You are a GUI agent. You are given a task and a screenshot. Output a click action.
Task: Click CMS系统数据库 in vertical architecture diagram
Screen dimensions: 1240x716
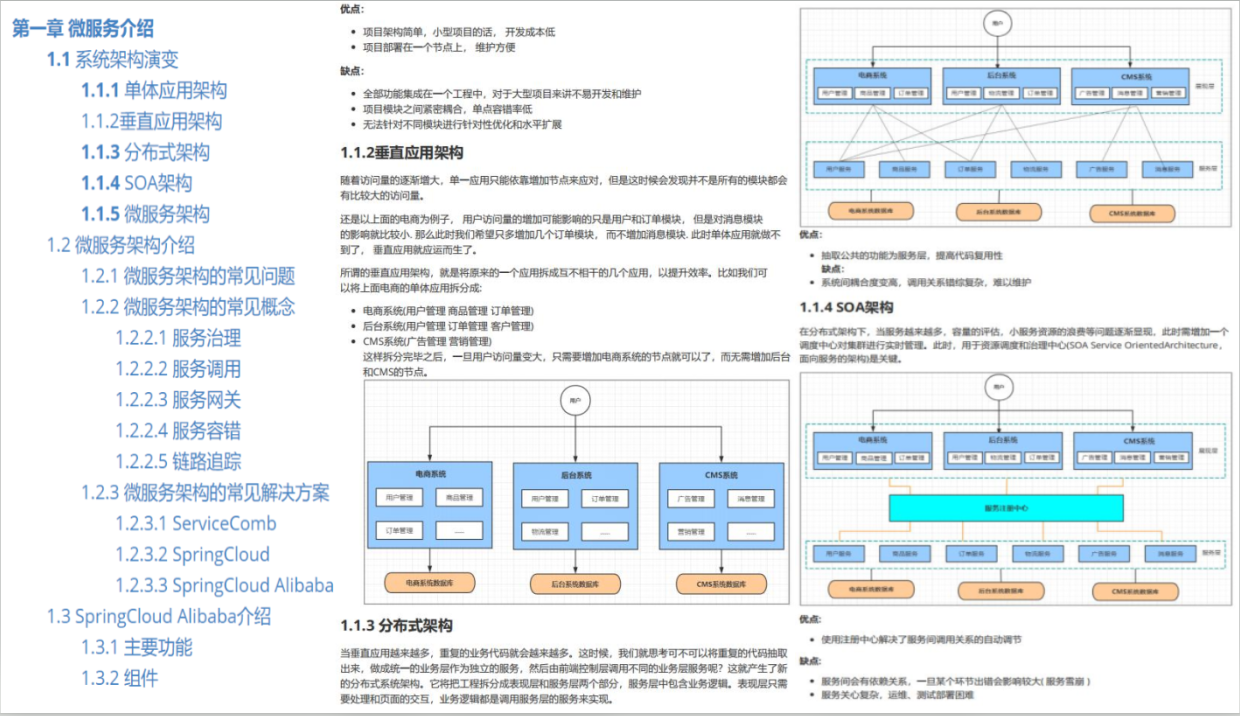click(722, 582)
